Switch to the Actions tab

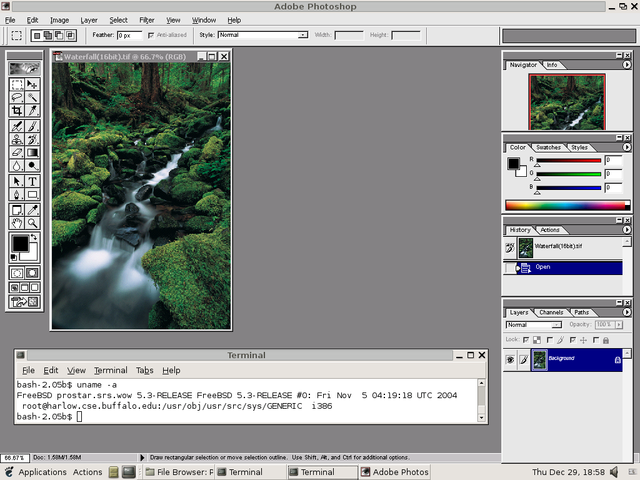(549, 230)
